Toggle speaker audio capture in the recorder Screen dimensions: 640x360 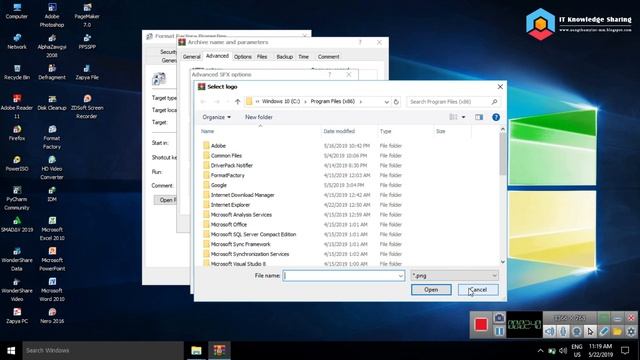point(550,331)
